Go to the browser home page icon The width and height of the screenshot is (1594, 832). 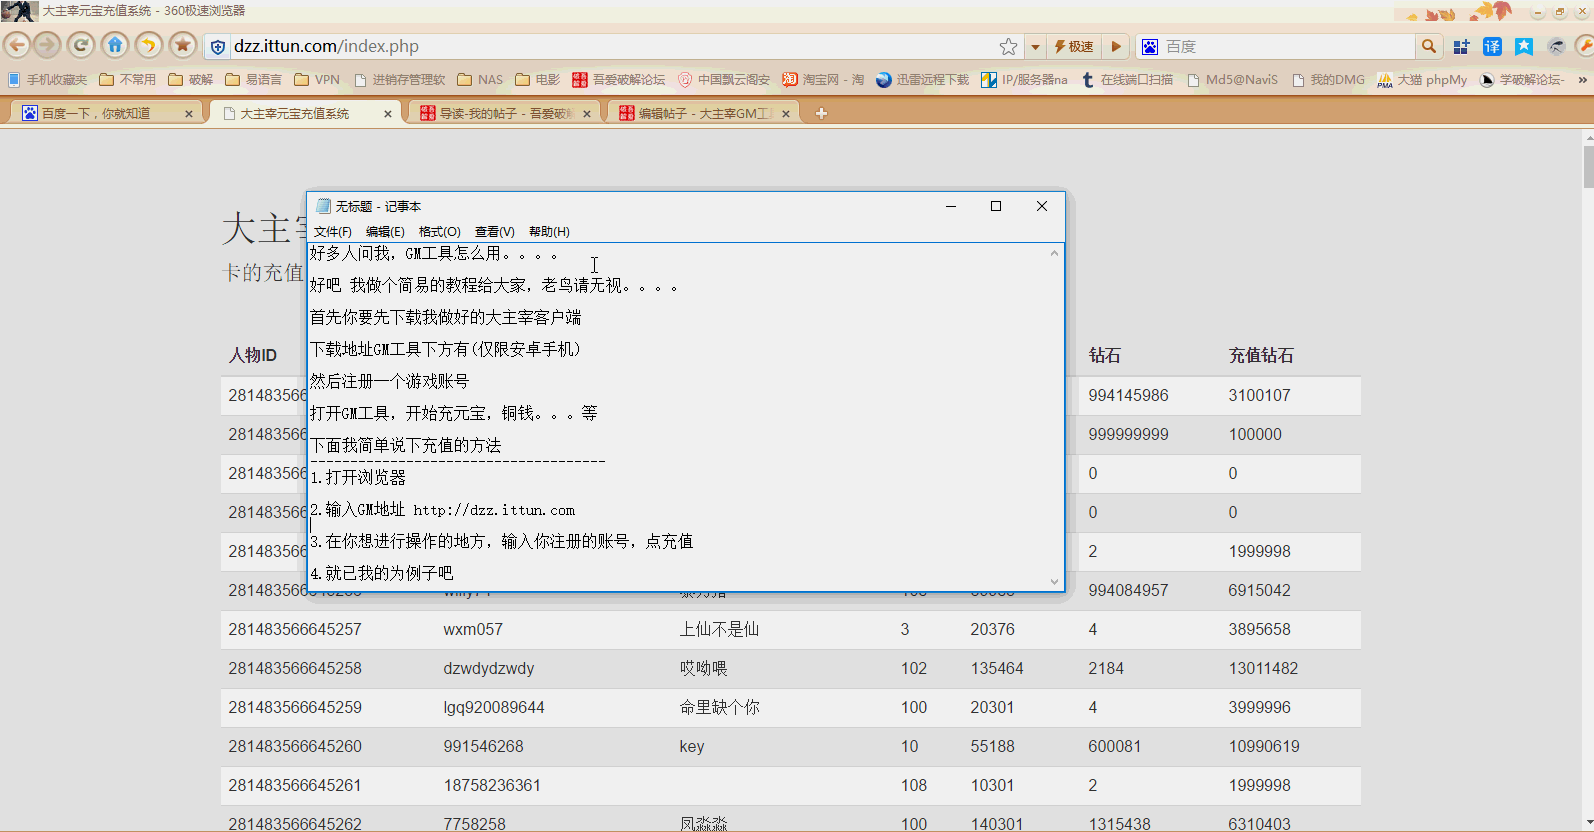coord(115,45)
